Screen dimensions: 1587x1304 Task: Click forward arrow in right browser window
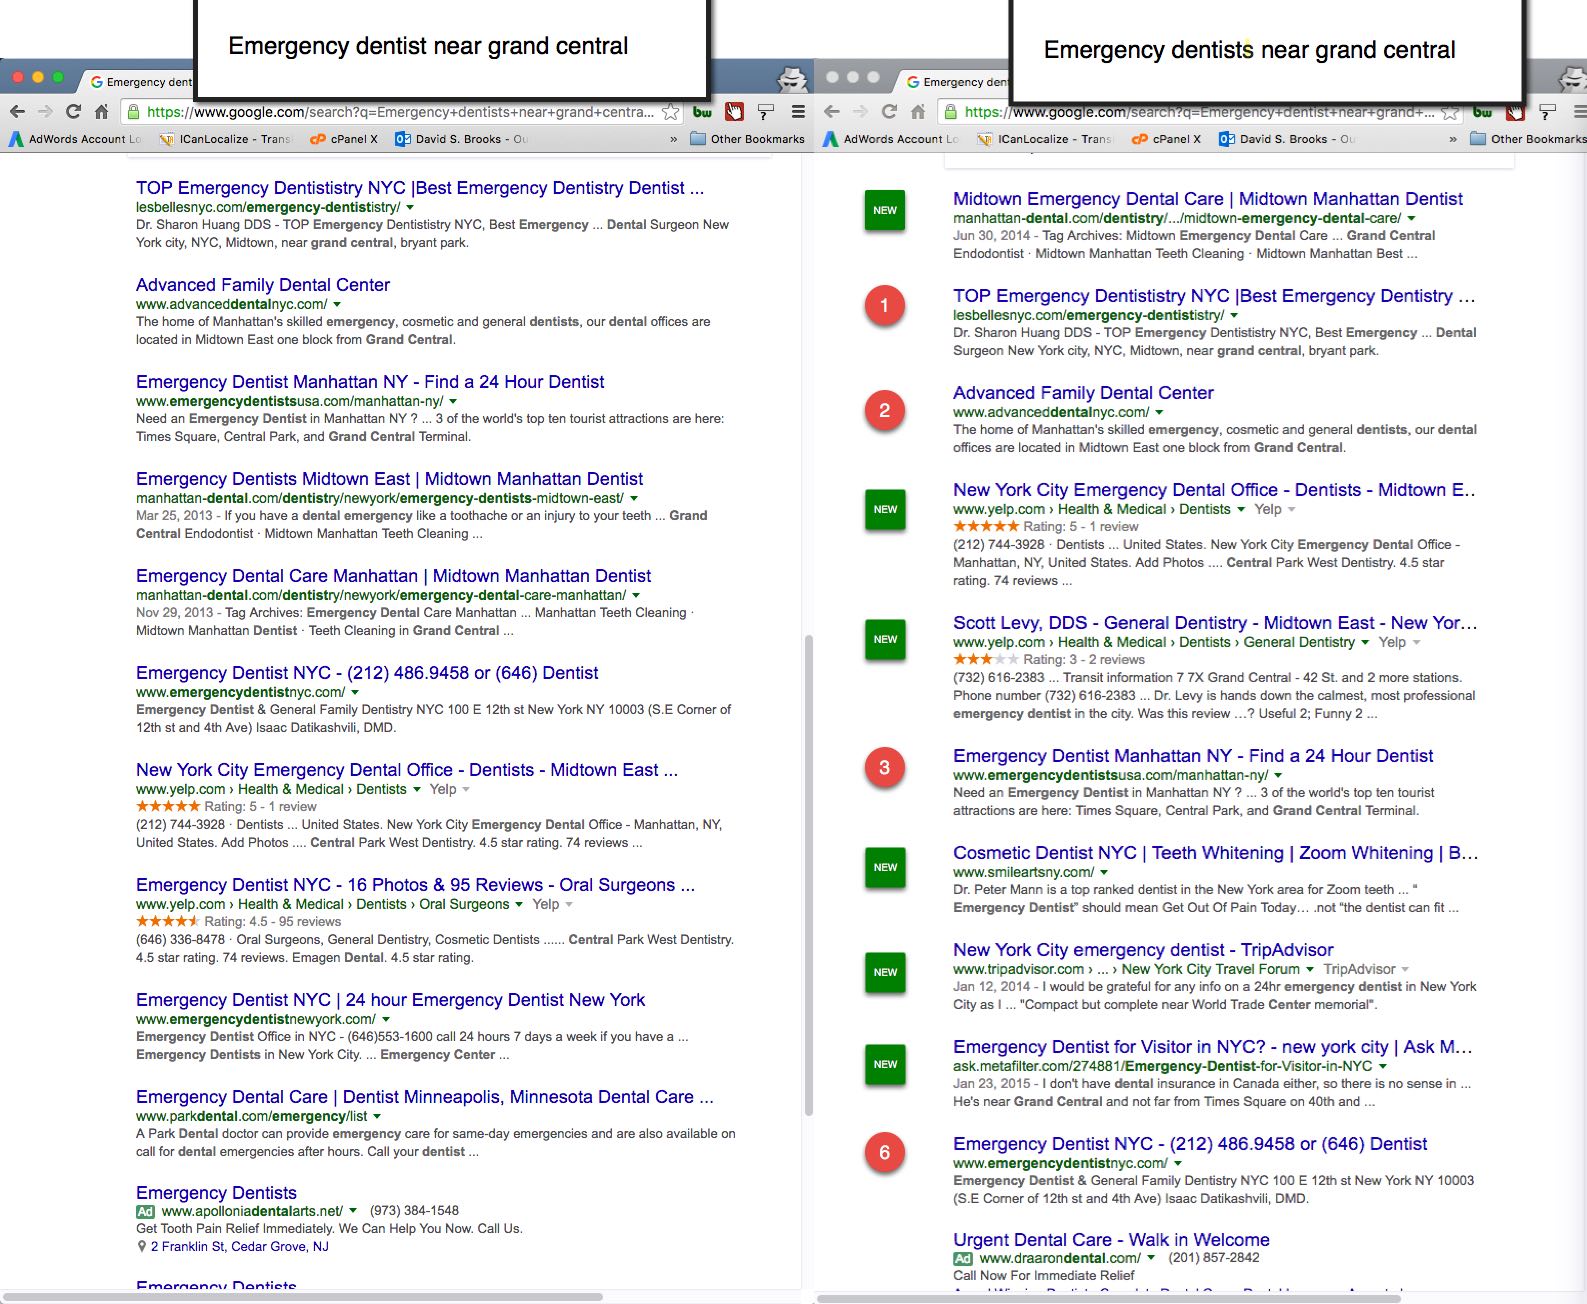point(860,112)
